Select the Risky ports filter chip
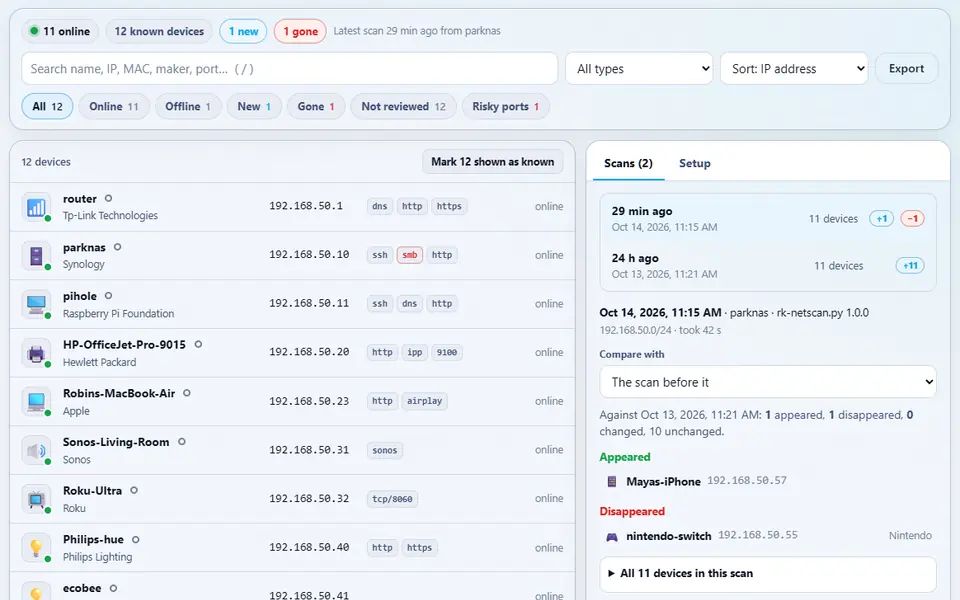960x600 pixels. pos(506,107)
